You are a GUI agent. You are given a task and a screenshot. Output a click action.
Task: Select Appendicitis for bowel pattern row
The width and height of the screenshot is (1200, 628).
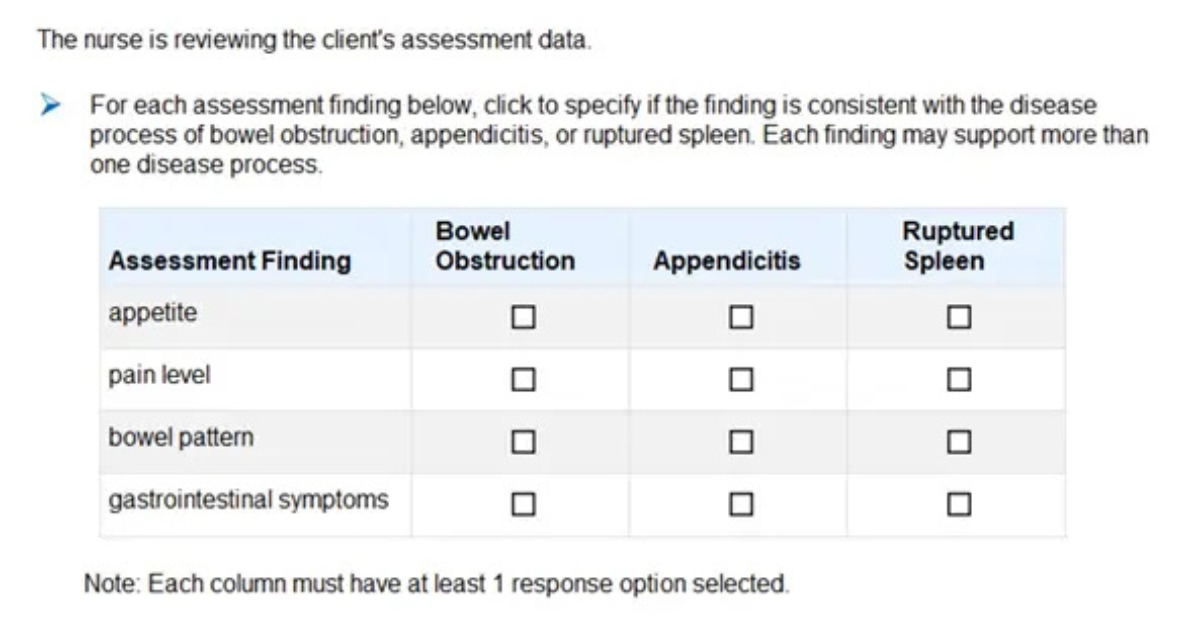pyautogui.click(x=740, y=441)
